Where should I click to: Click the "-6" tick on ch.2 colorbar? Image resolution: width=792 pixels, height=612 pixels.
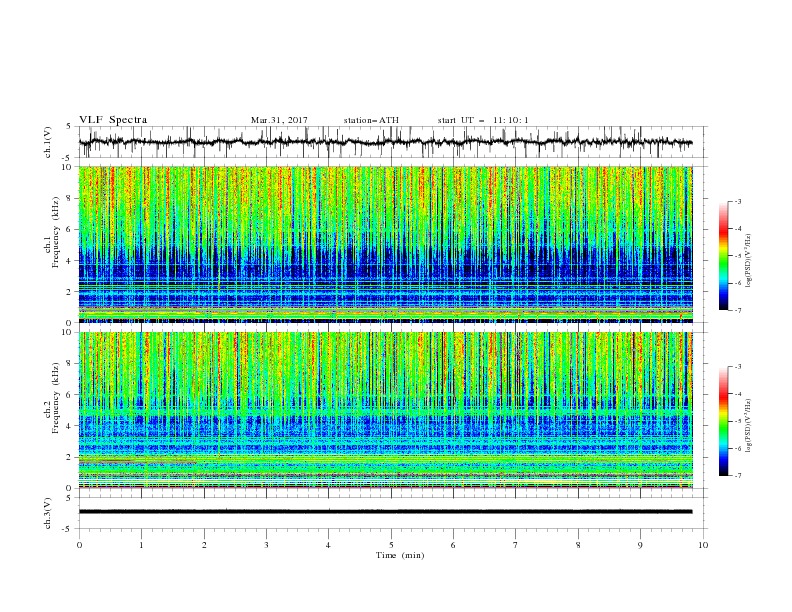coord(737,448)
